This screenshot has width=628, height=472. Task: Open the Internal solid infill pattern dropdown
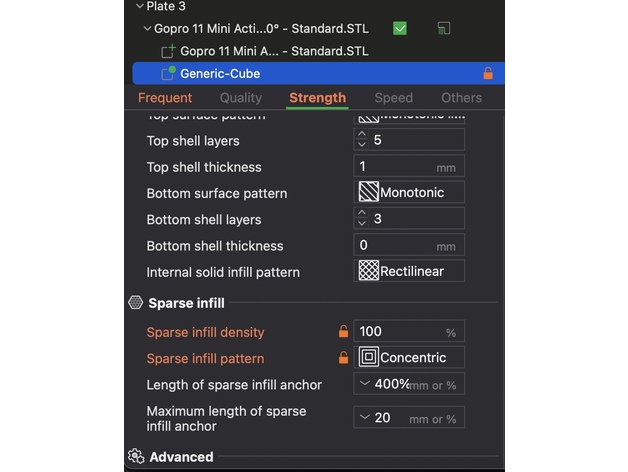[x=409, y=271]
